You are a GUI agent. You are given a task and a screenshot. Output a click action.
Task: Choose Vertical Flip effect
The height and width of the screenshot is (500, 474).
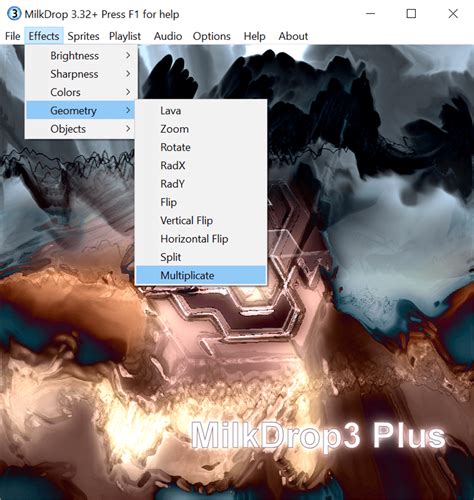[201, 221]
